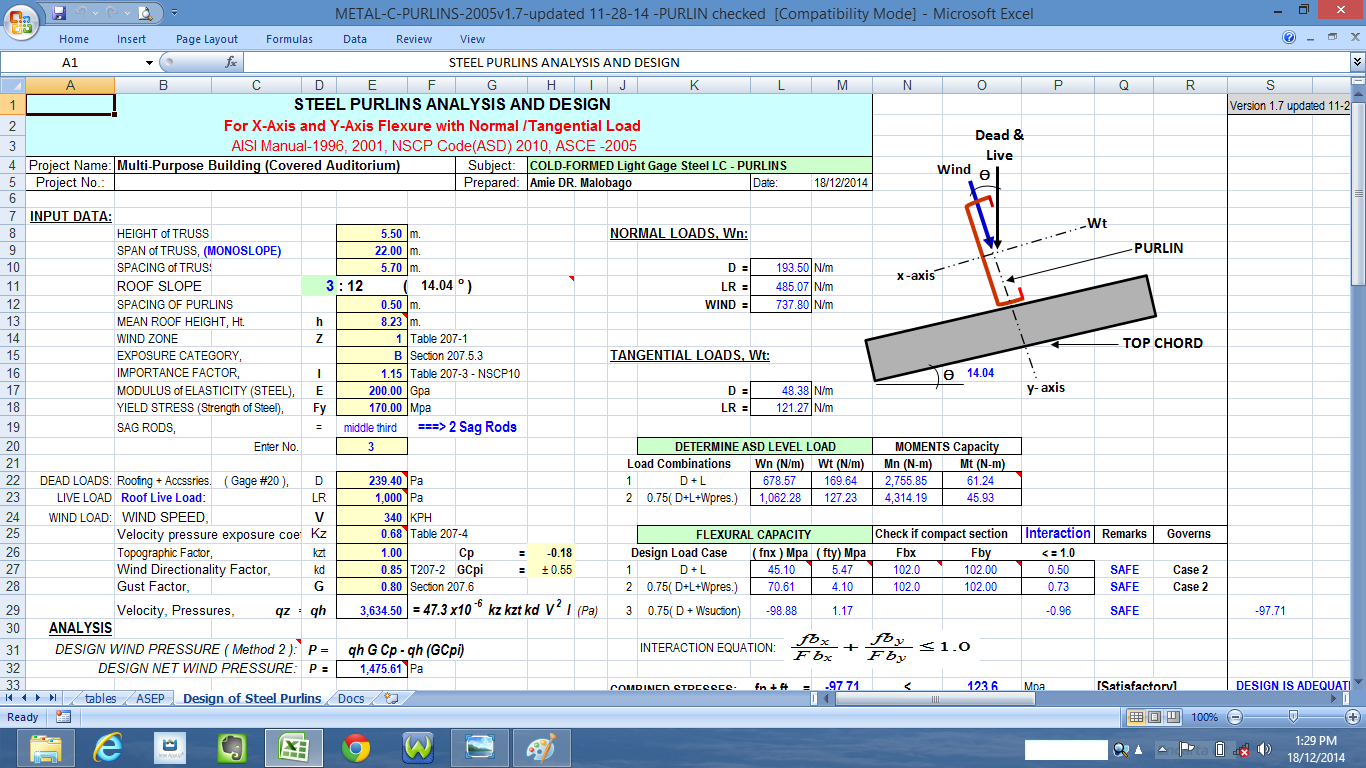The height and width of the screenshot is (768, 1366).
Task: Switch to the Formulas ribbon tab
Action: (289, 39)
